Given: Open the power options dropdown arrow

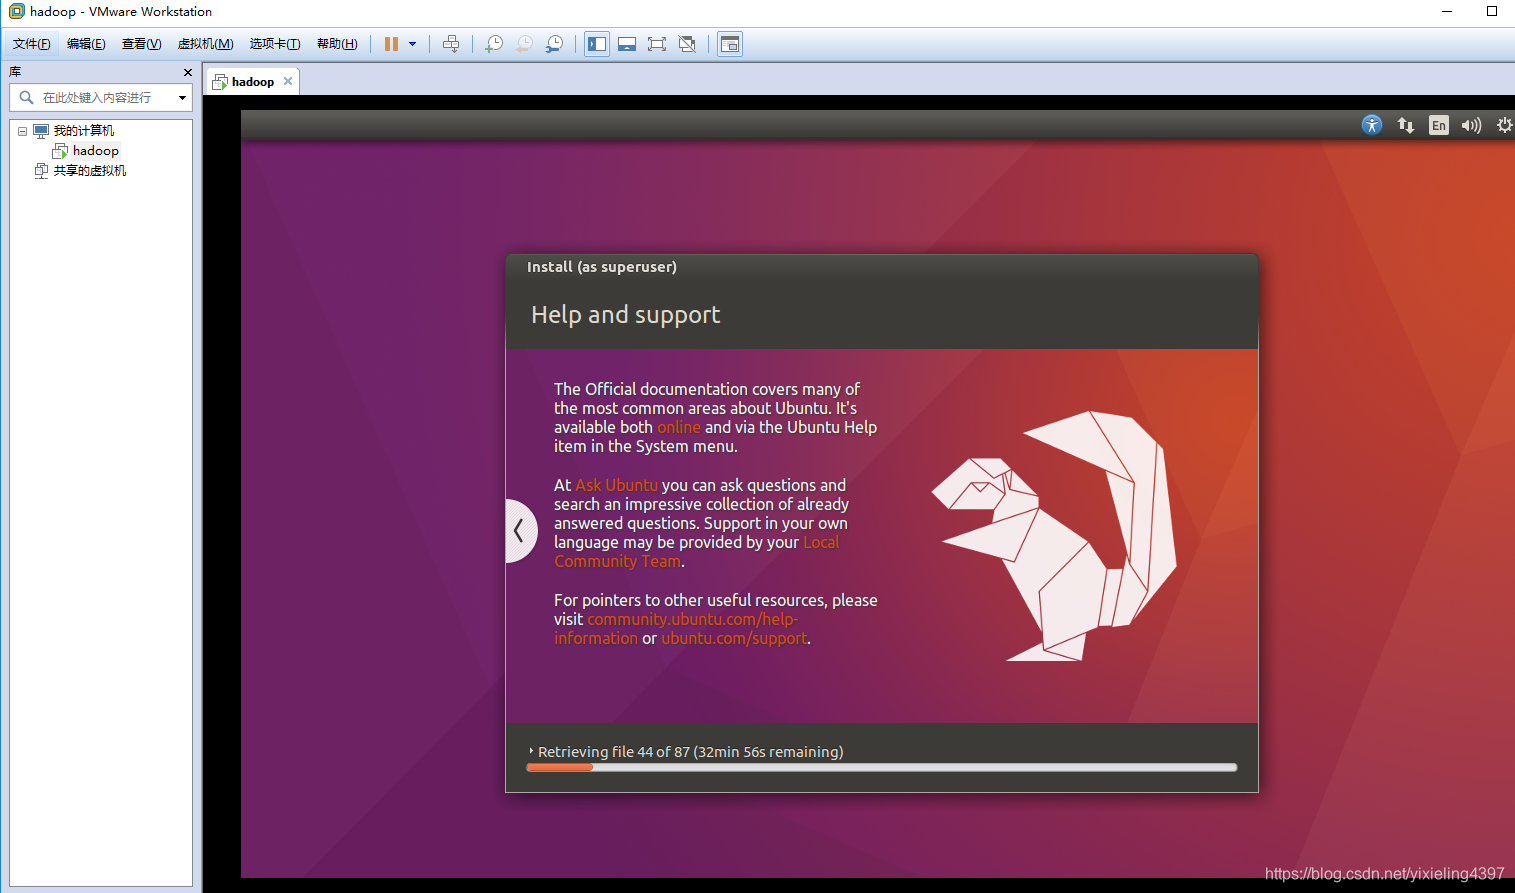Looking at the screenshot, I should click(412, 44).
